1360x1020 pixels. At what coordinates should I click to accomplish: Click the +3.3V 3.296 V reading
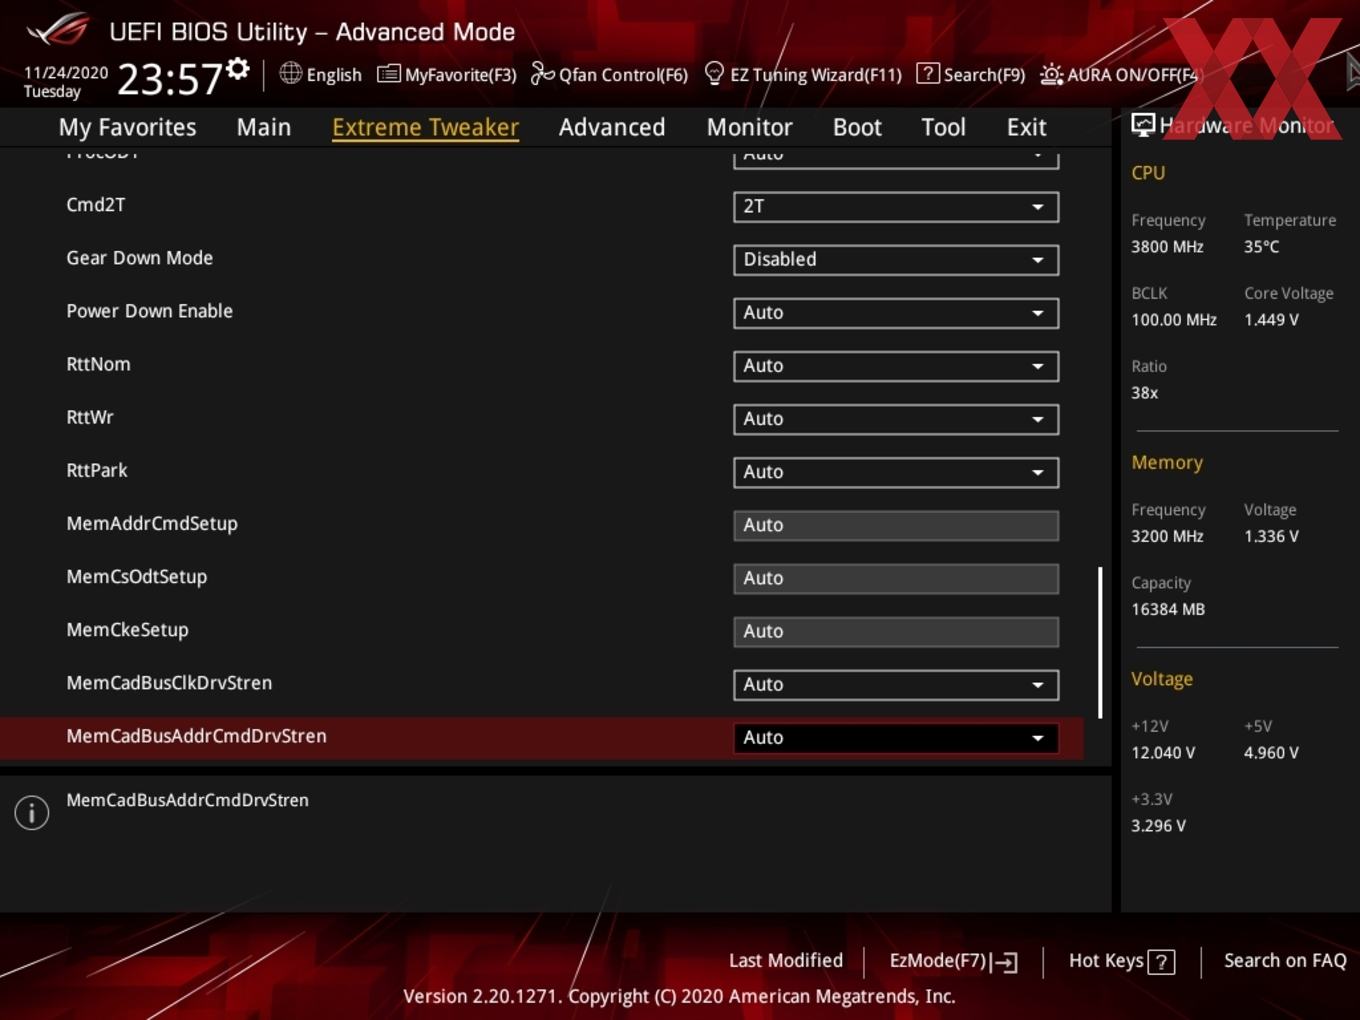[1158, 826]
